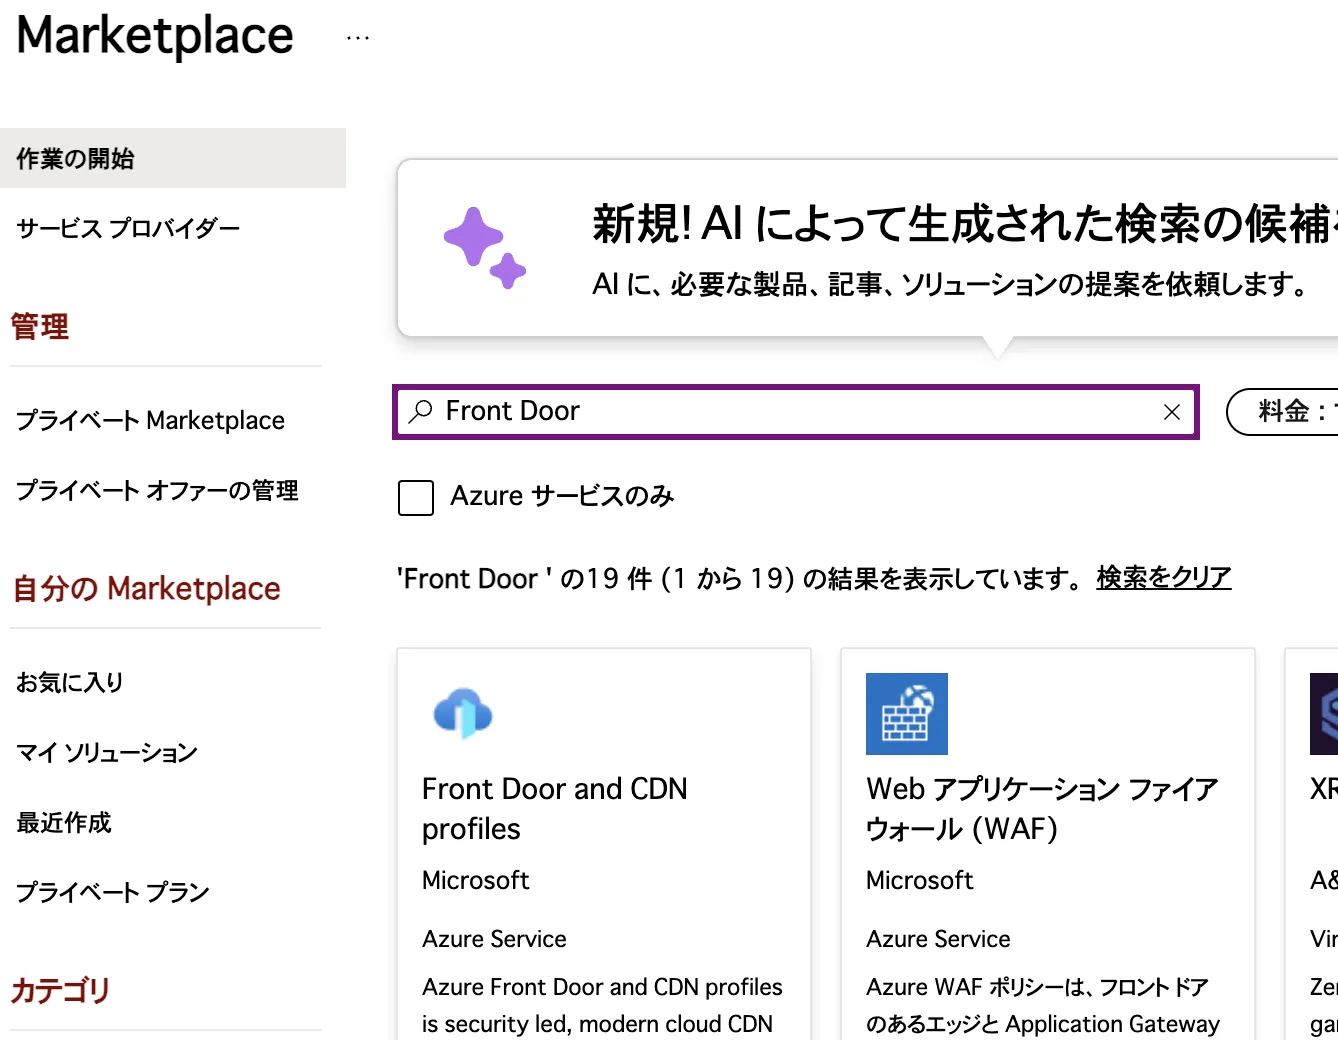The width and height of the screenshot is (1338, 1040).
Task: Click the magnifier icon in search box
Action: click(421, 411)
